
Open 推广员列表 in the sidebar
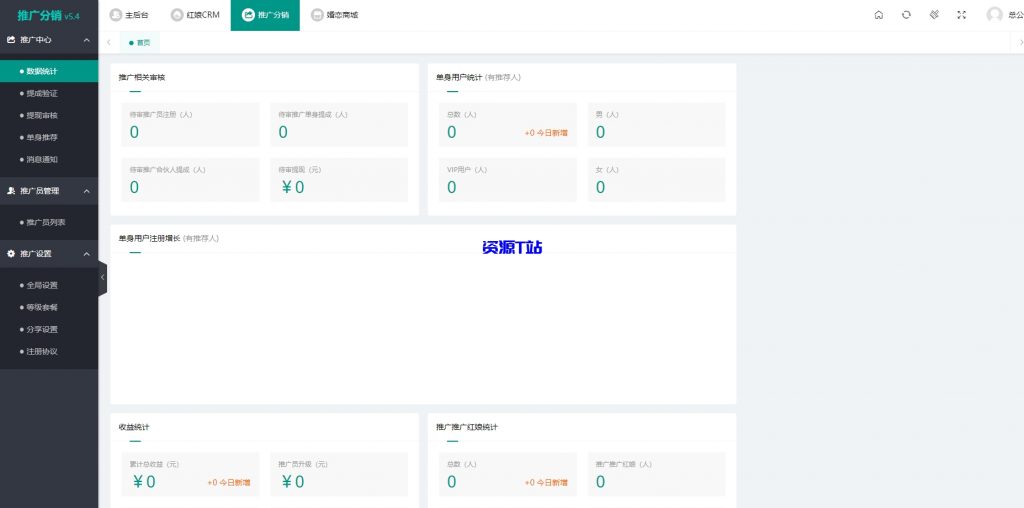[45, 222]
